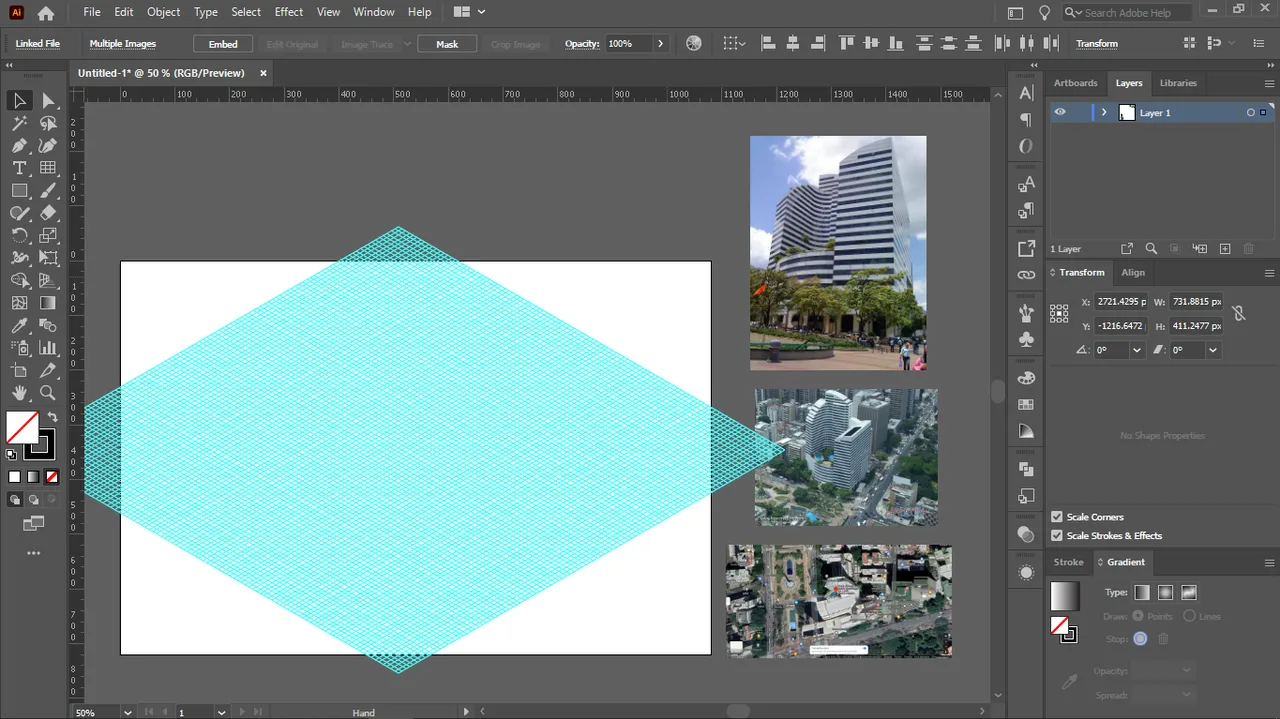Open Align To selection dropdown
Viewport: 1280px width, 719px height.
pos(736,44)
